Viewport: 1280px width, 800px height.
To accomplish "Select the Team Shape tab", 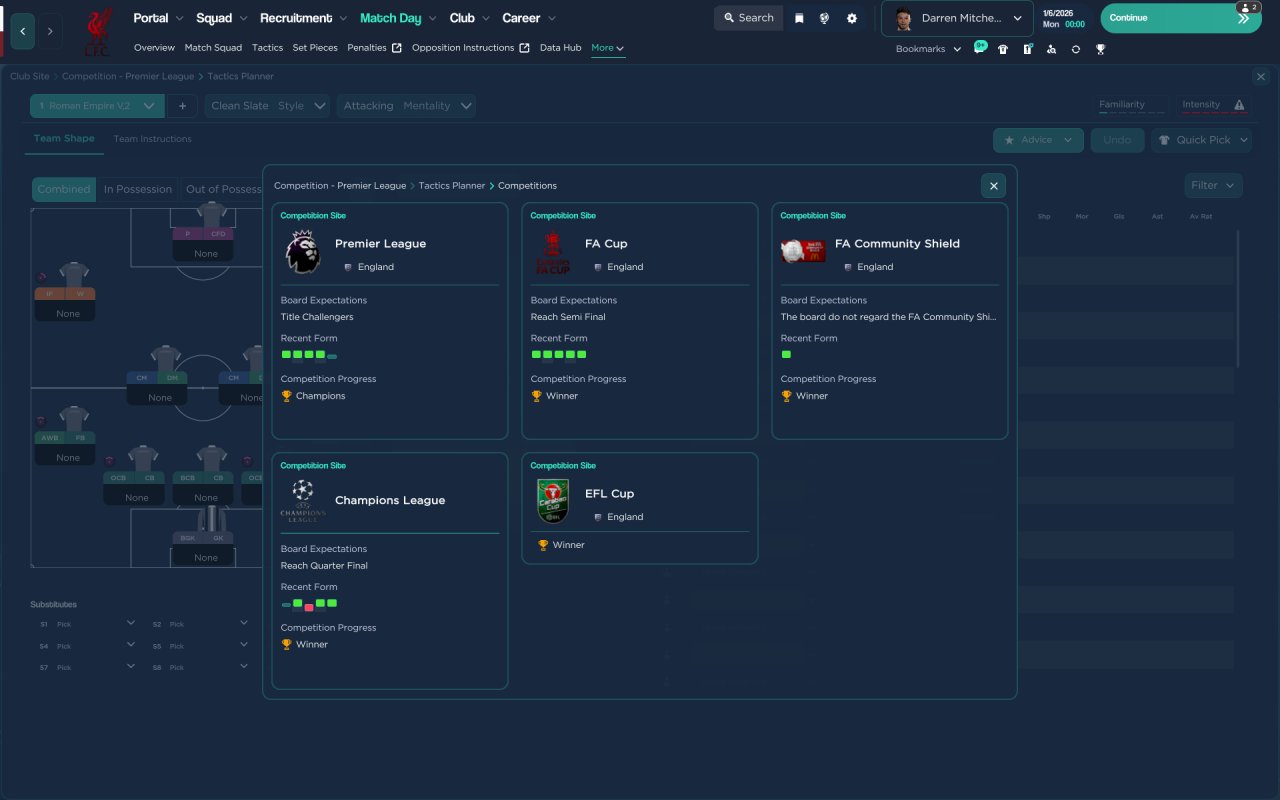I will (64, 139).
